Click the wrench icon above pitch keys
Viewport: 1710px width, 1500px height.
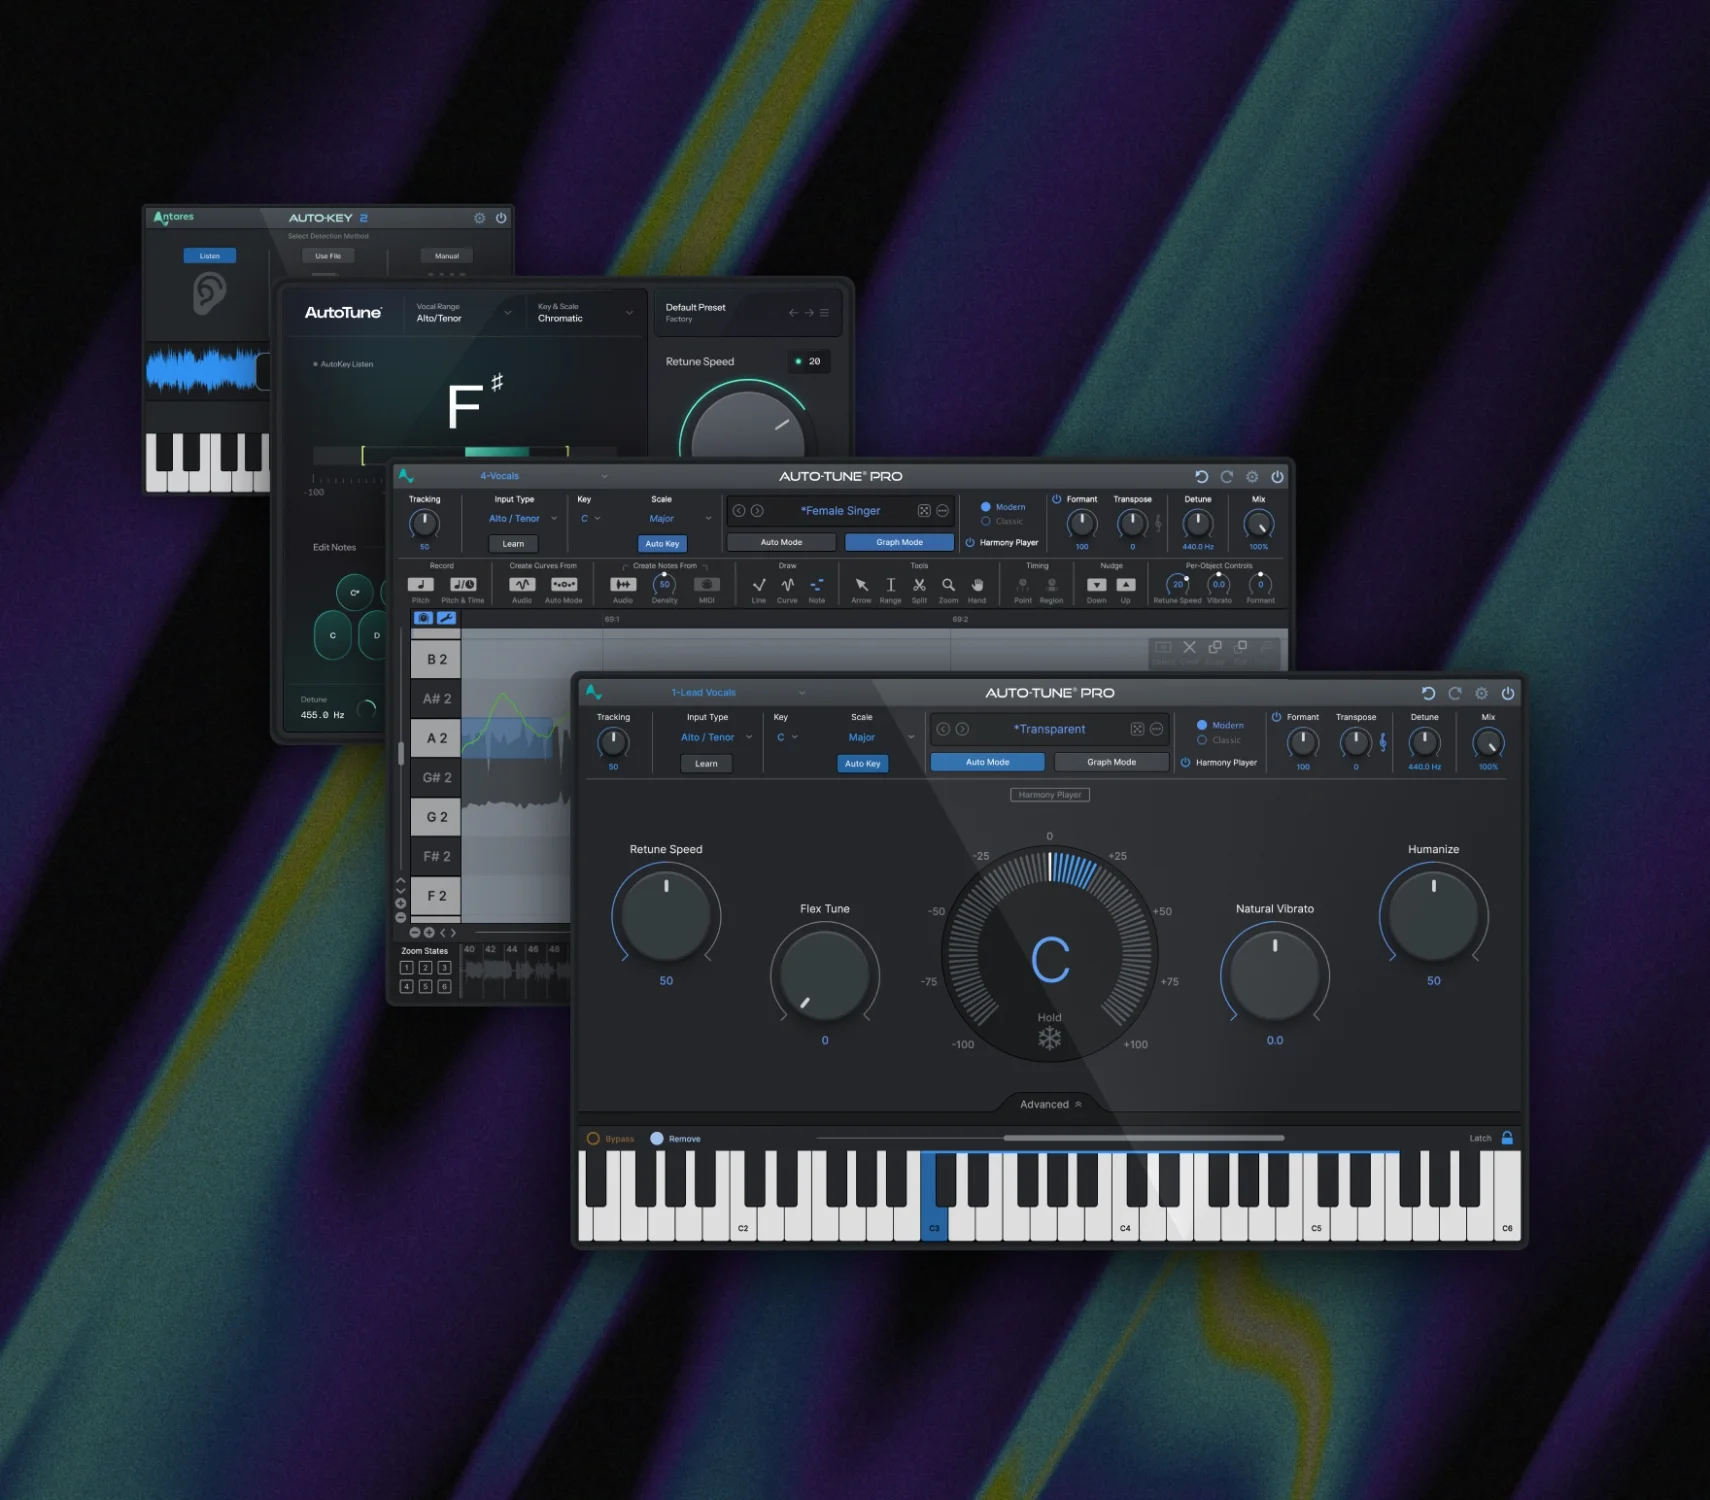(x=446, y=618)
